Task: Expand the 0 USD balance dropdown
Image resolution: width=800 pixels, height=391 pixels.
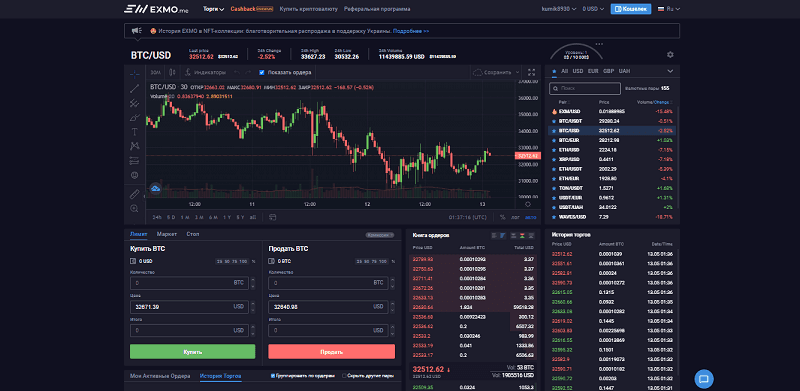Action: [593, 9]
